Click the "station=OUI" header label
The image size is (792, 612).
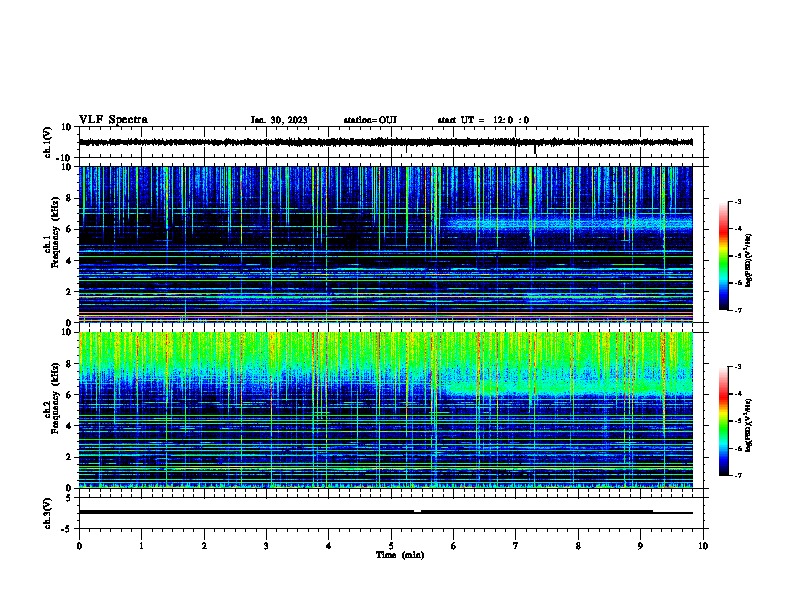click(370, 120)
